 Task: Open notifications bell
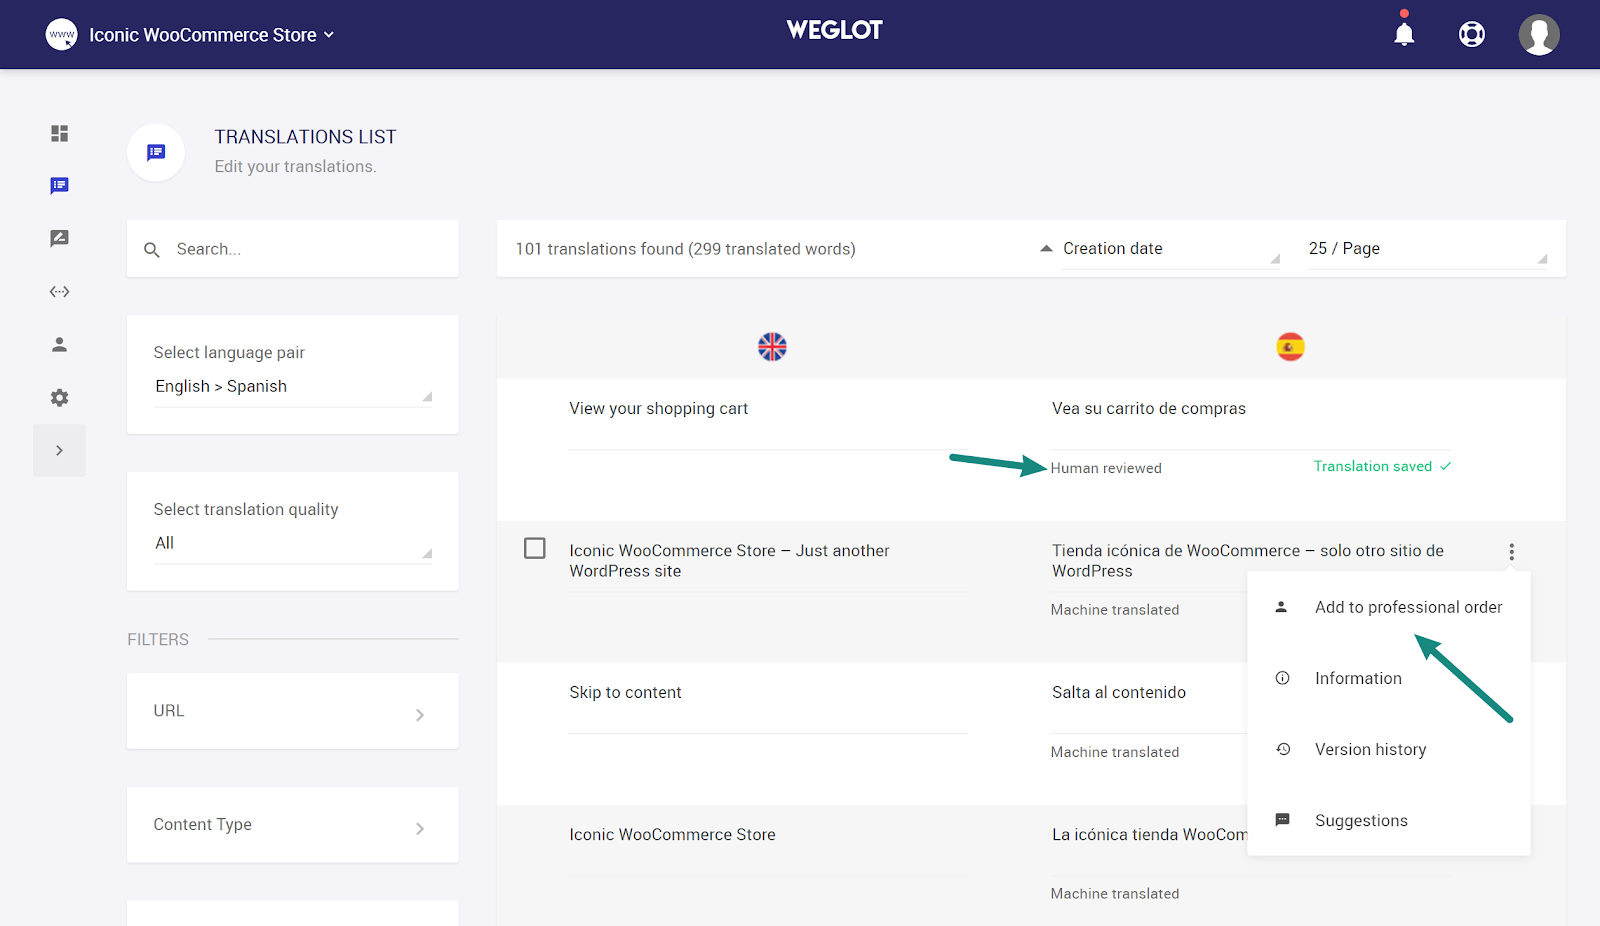pos(1404,33)
